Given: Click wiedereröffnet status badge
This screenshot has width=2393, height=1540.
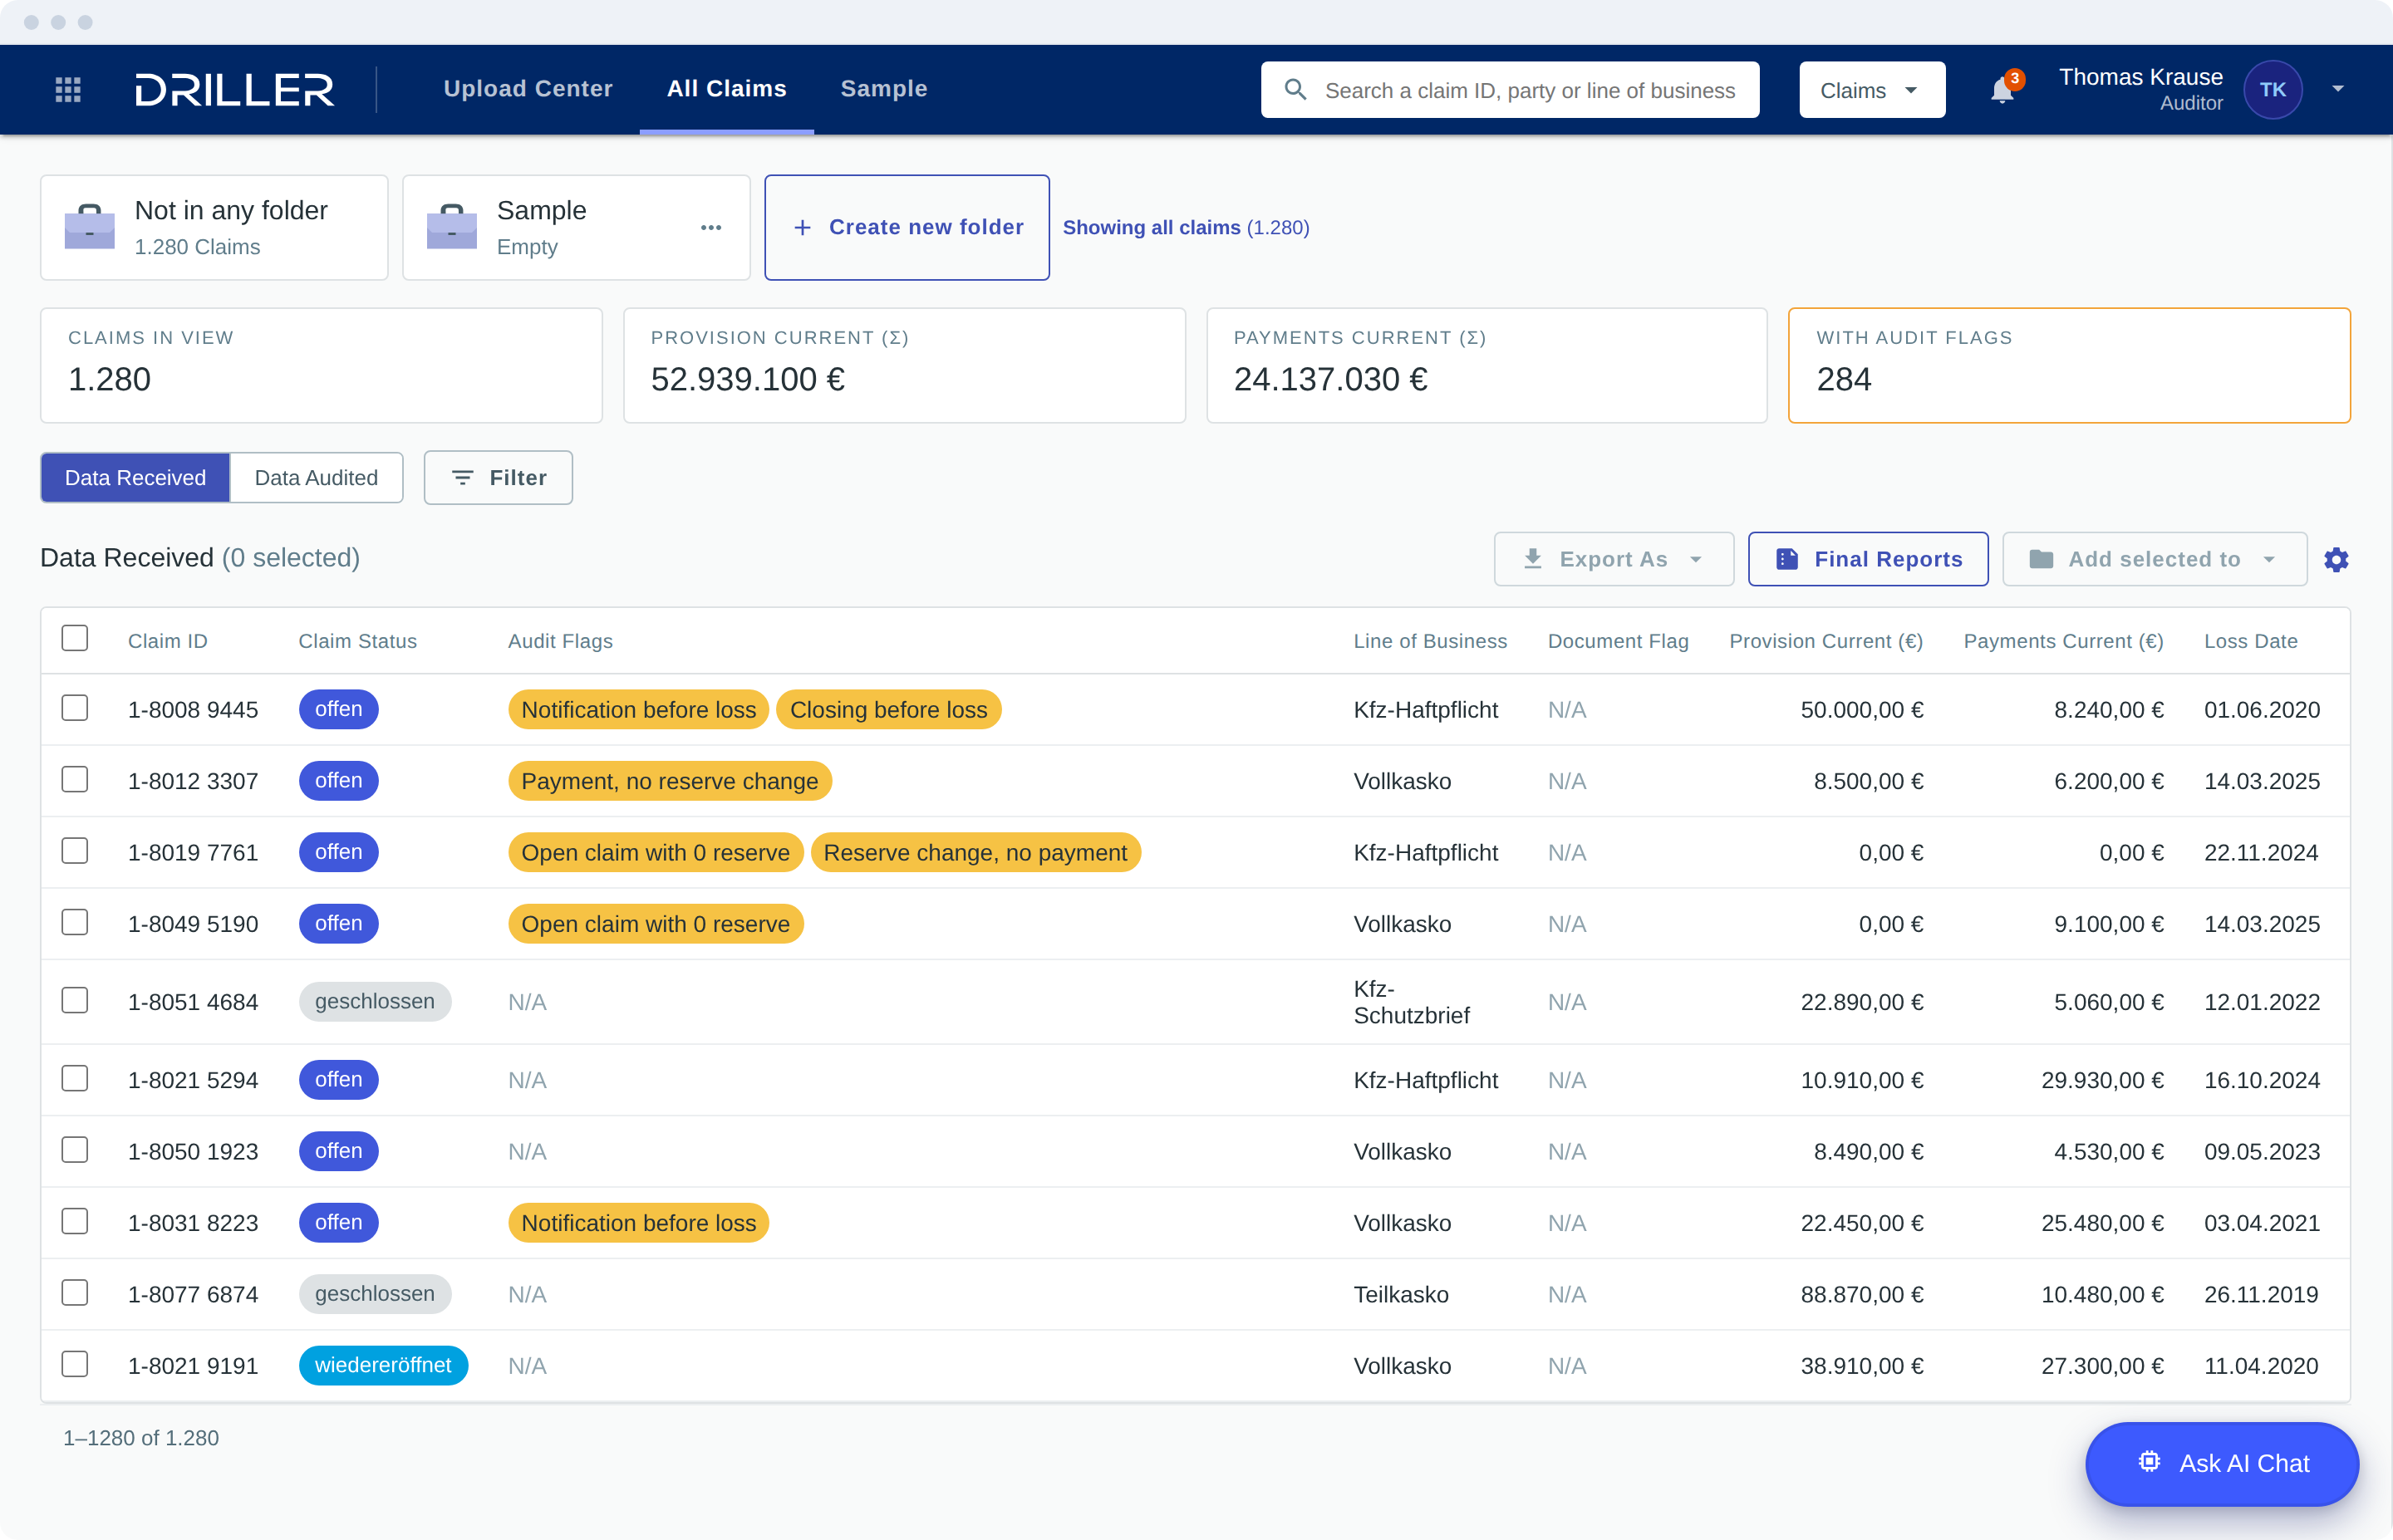Looking at the screenshot, I should click(x=383, y=1365).
